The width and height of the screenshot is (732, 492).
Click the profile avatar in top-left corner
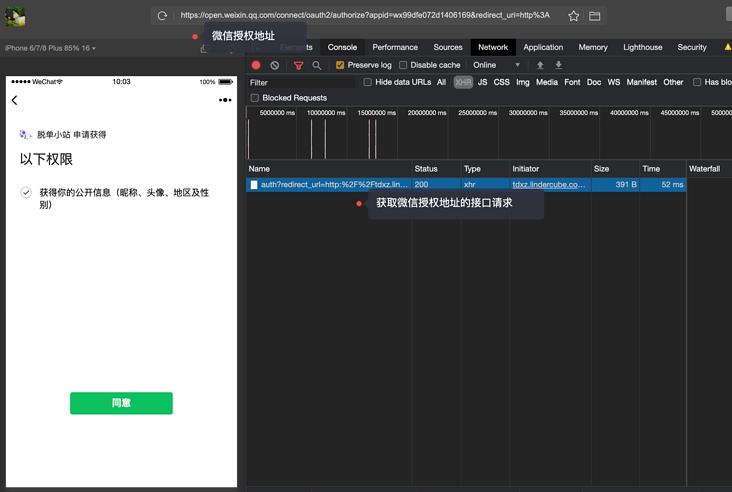click(x=15, y=17)
